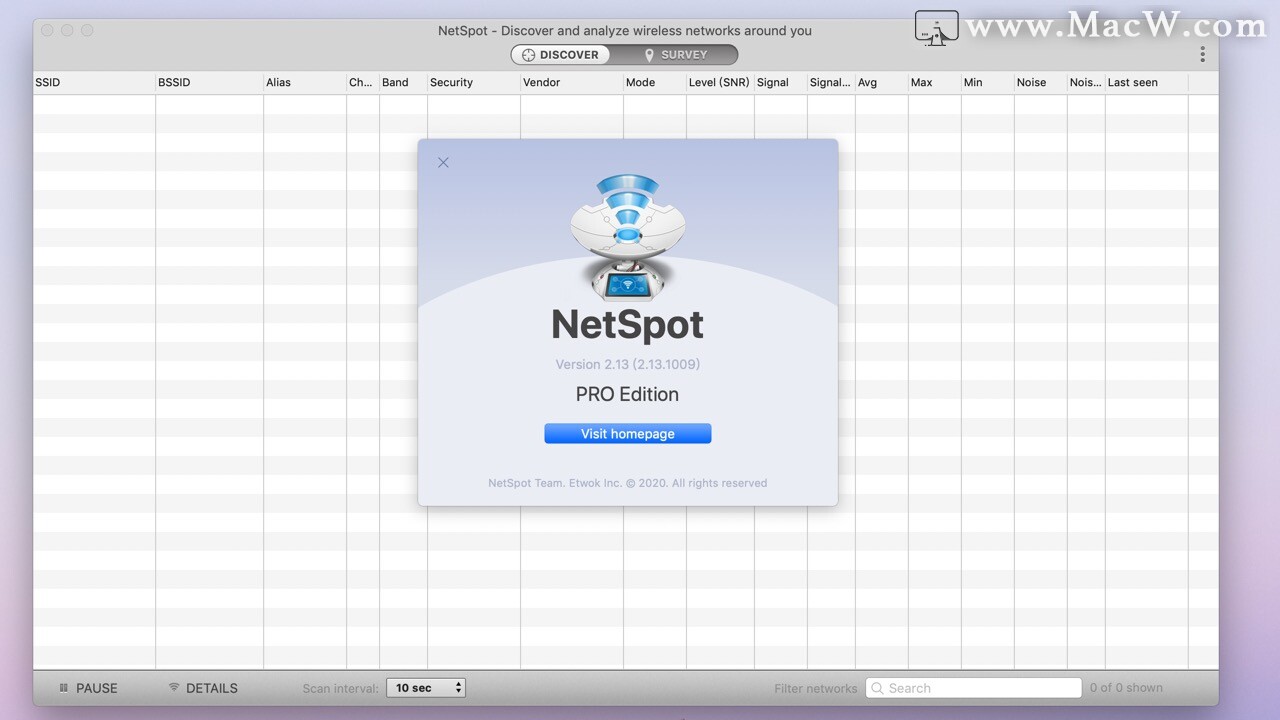1280x720 pixels.
Task: Click the Visit homepage button
Action: 627,433
